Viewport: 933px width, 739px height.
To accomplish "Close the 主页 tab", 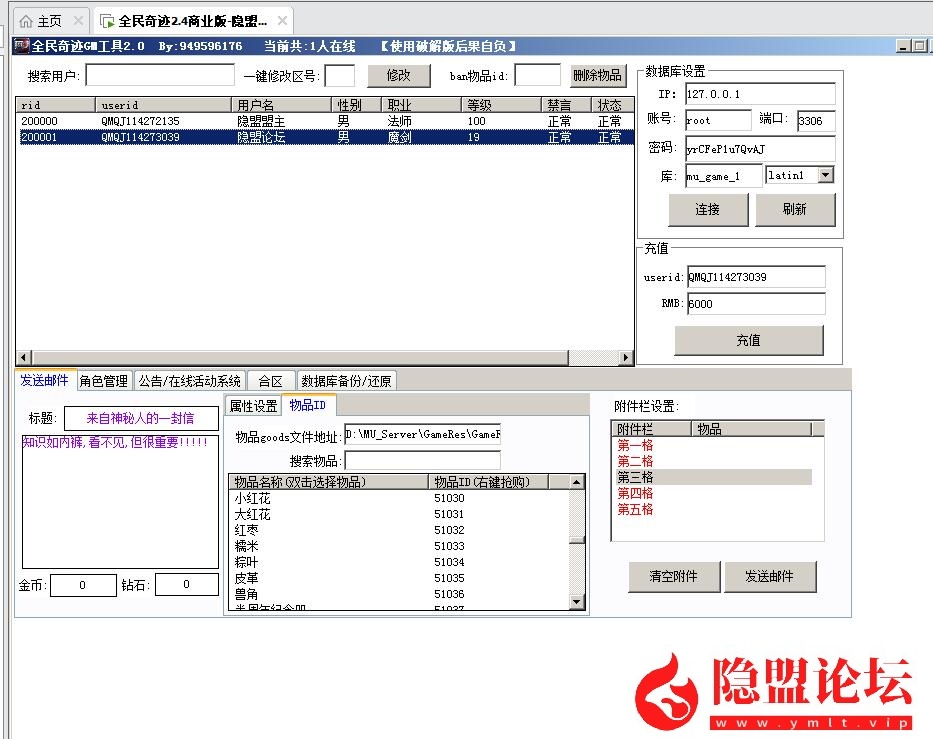I will pos(78,21).
